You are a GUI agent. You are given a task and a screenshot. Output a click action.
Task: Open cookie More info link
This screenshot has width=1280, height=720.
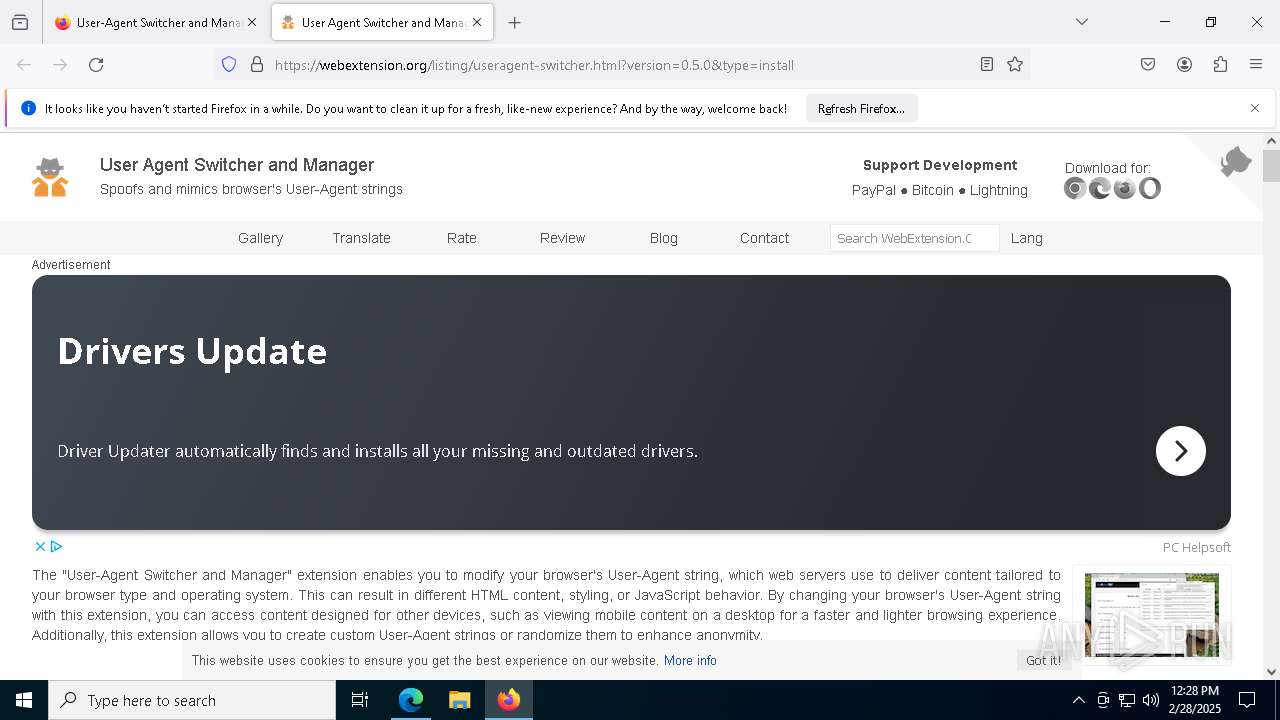tap(690, 660)
